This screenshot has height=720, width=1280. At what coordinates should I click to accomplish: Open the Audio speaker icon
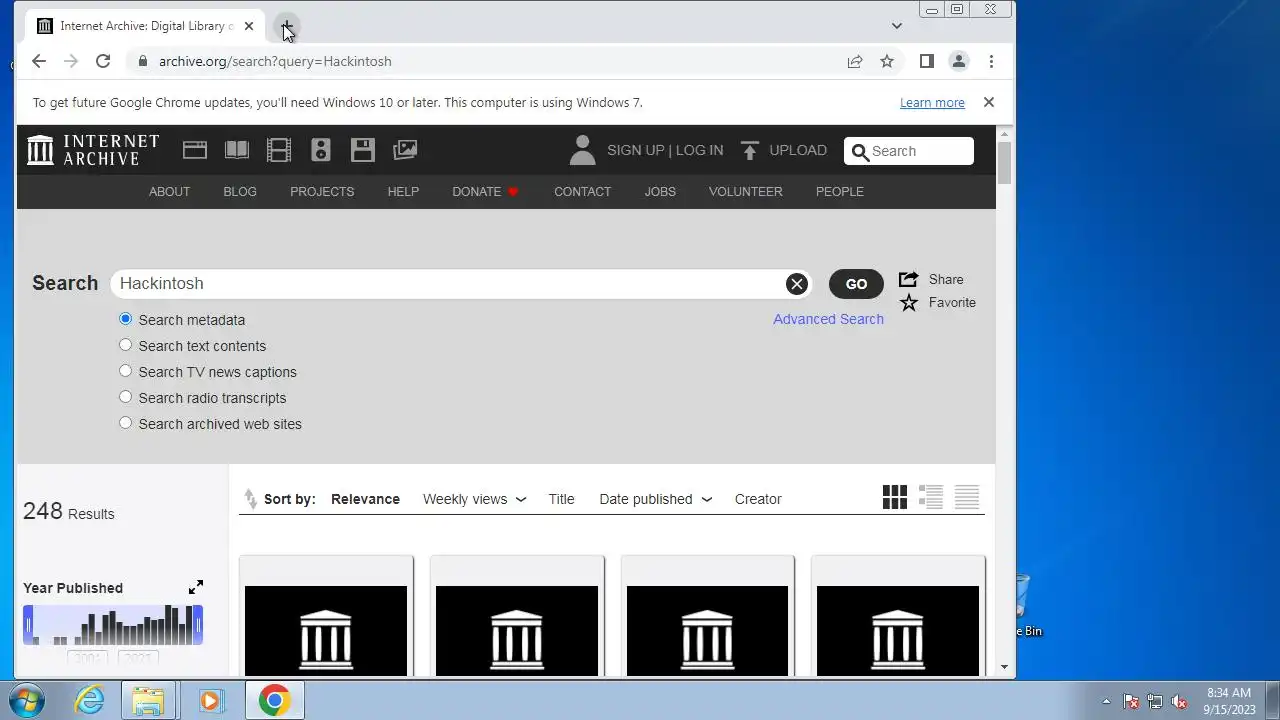tap(321, 150)
